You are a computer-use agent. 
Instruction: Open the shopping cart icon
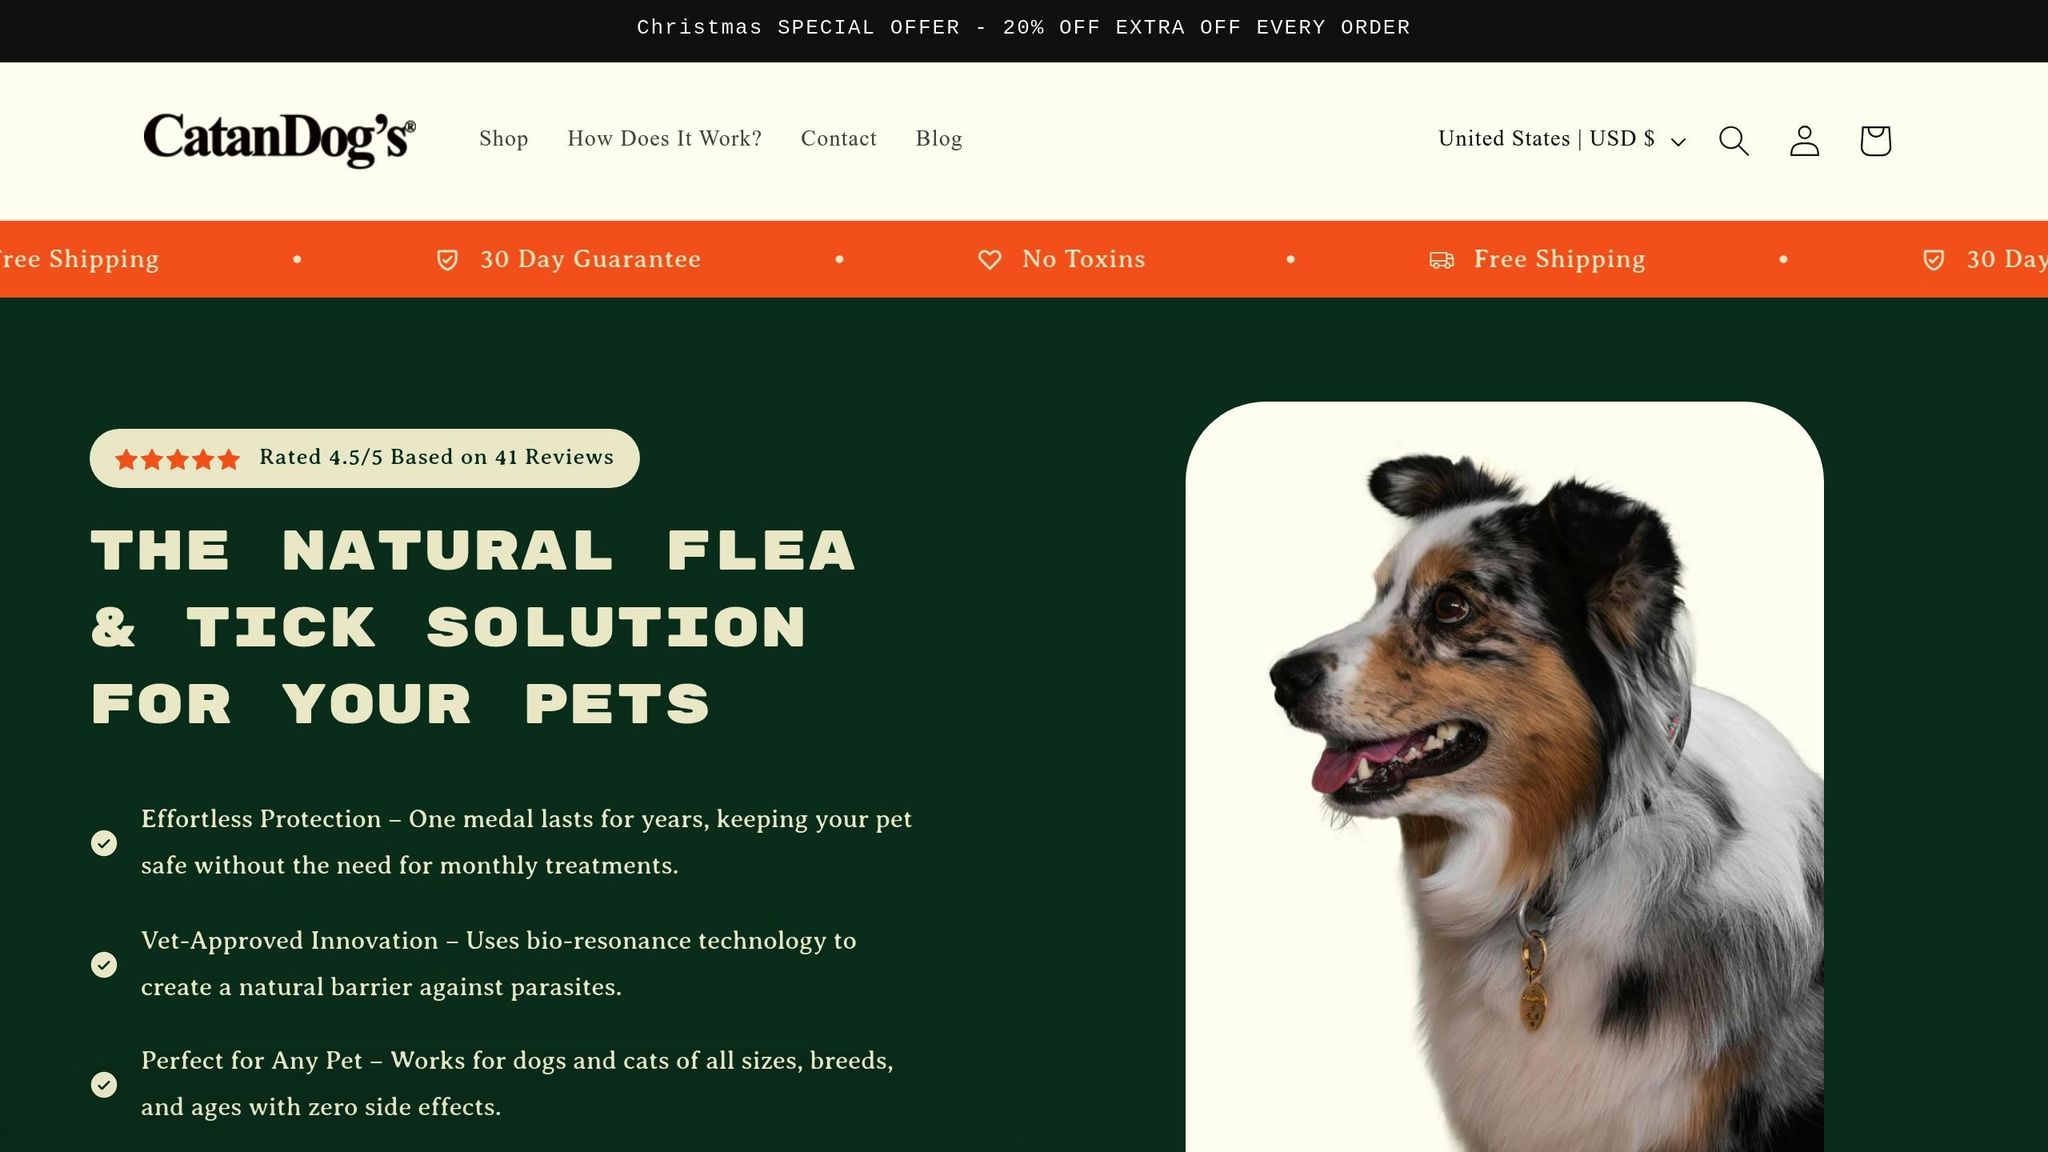pyautogui.click(x=1875, y=140)
